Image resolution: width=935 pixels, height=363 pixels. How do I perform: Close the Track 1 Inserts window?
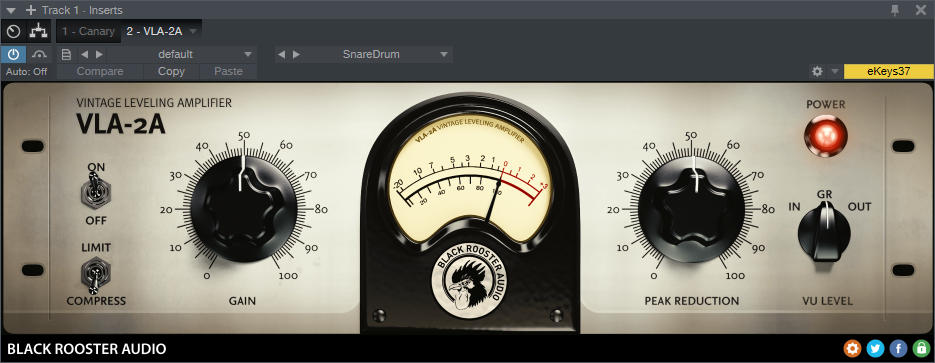pos(921,10)
